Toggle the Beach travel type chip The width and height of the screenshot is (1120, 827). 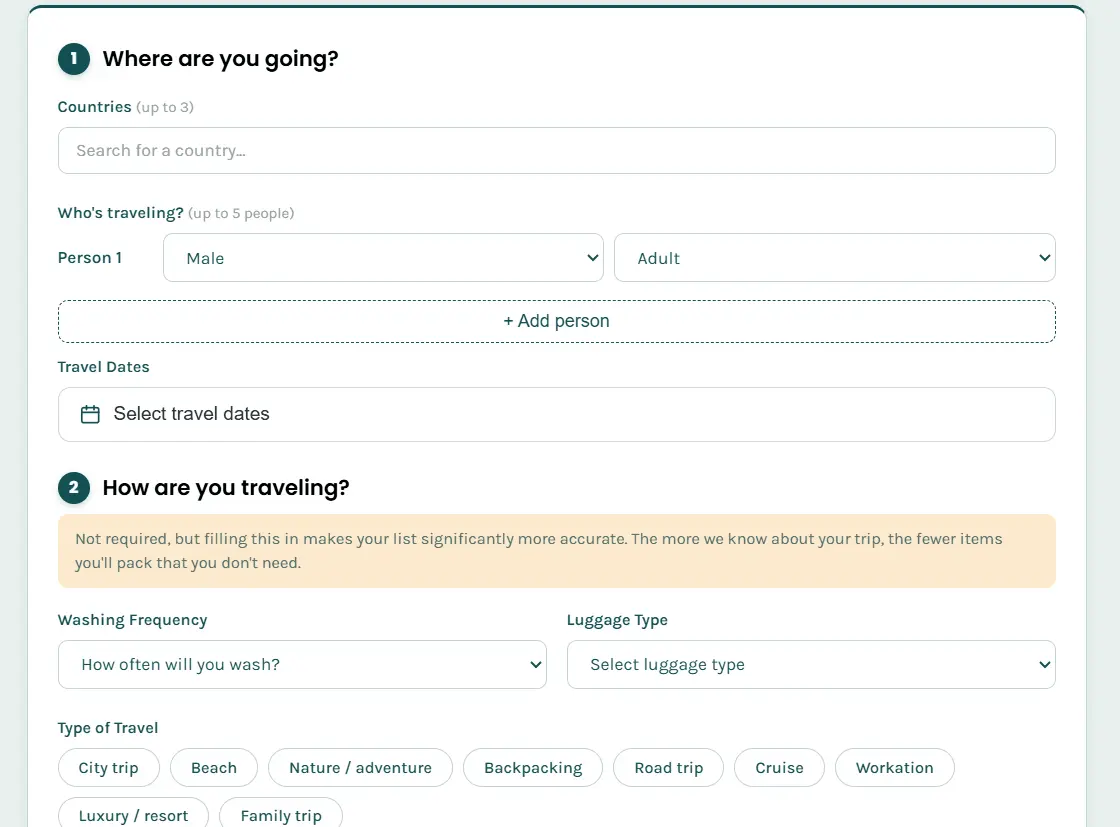(214, 768)
